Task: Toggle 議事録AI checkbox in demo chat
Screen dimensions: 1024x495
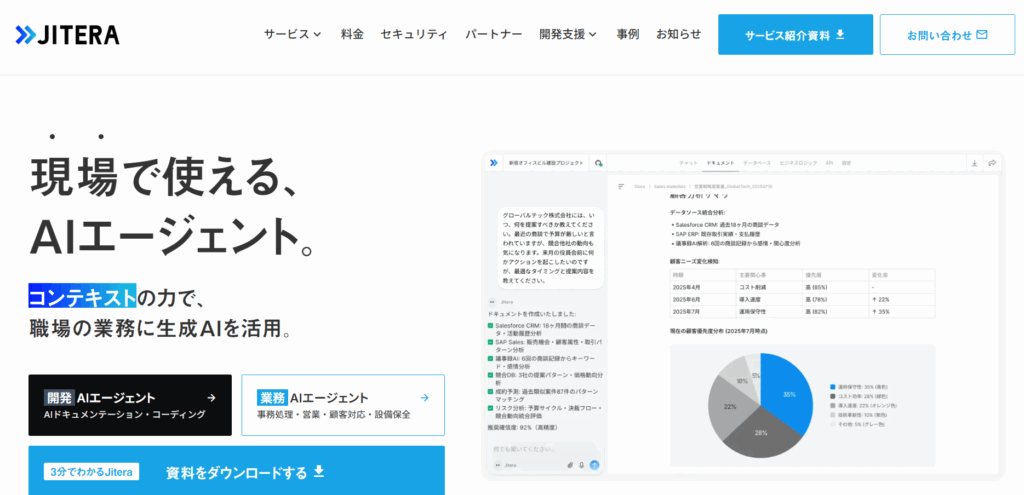Action: tap(490, 359)
